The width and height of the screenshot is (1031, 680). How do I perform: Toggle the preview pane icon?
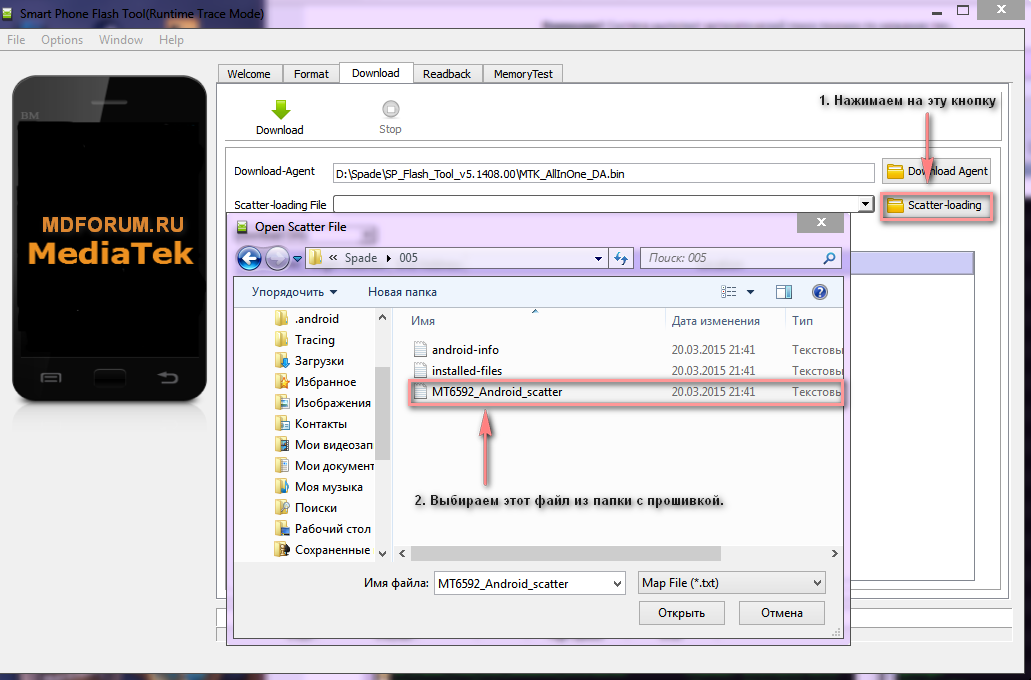[x=784, y=292]
